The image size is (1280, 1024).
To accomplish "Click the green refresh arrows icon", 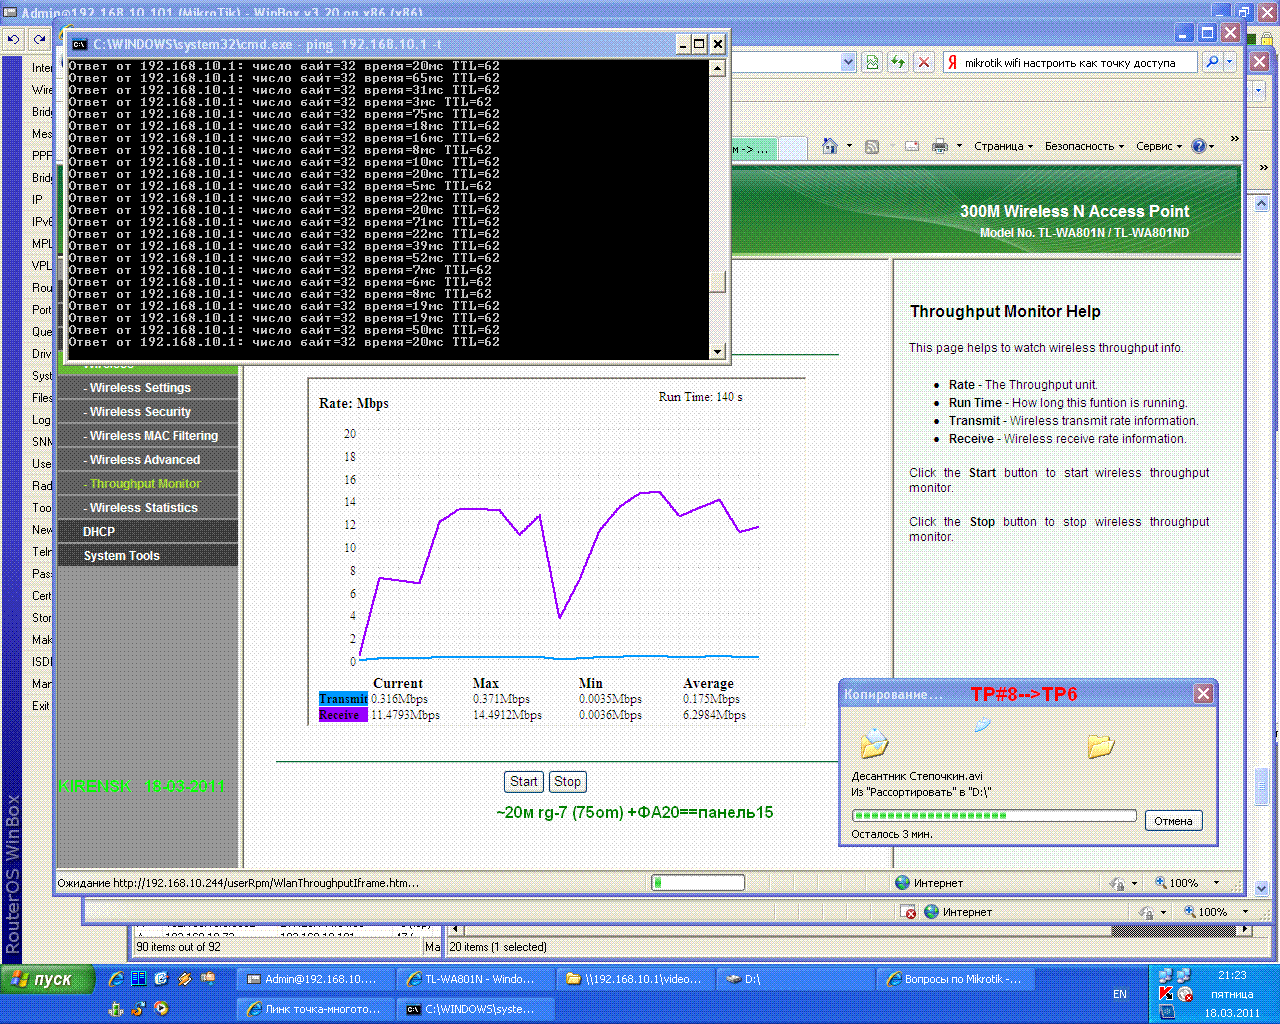I will pos(898,62).
